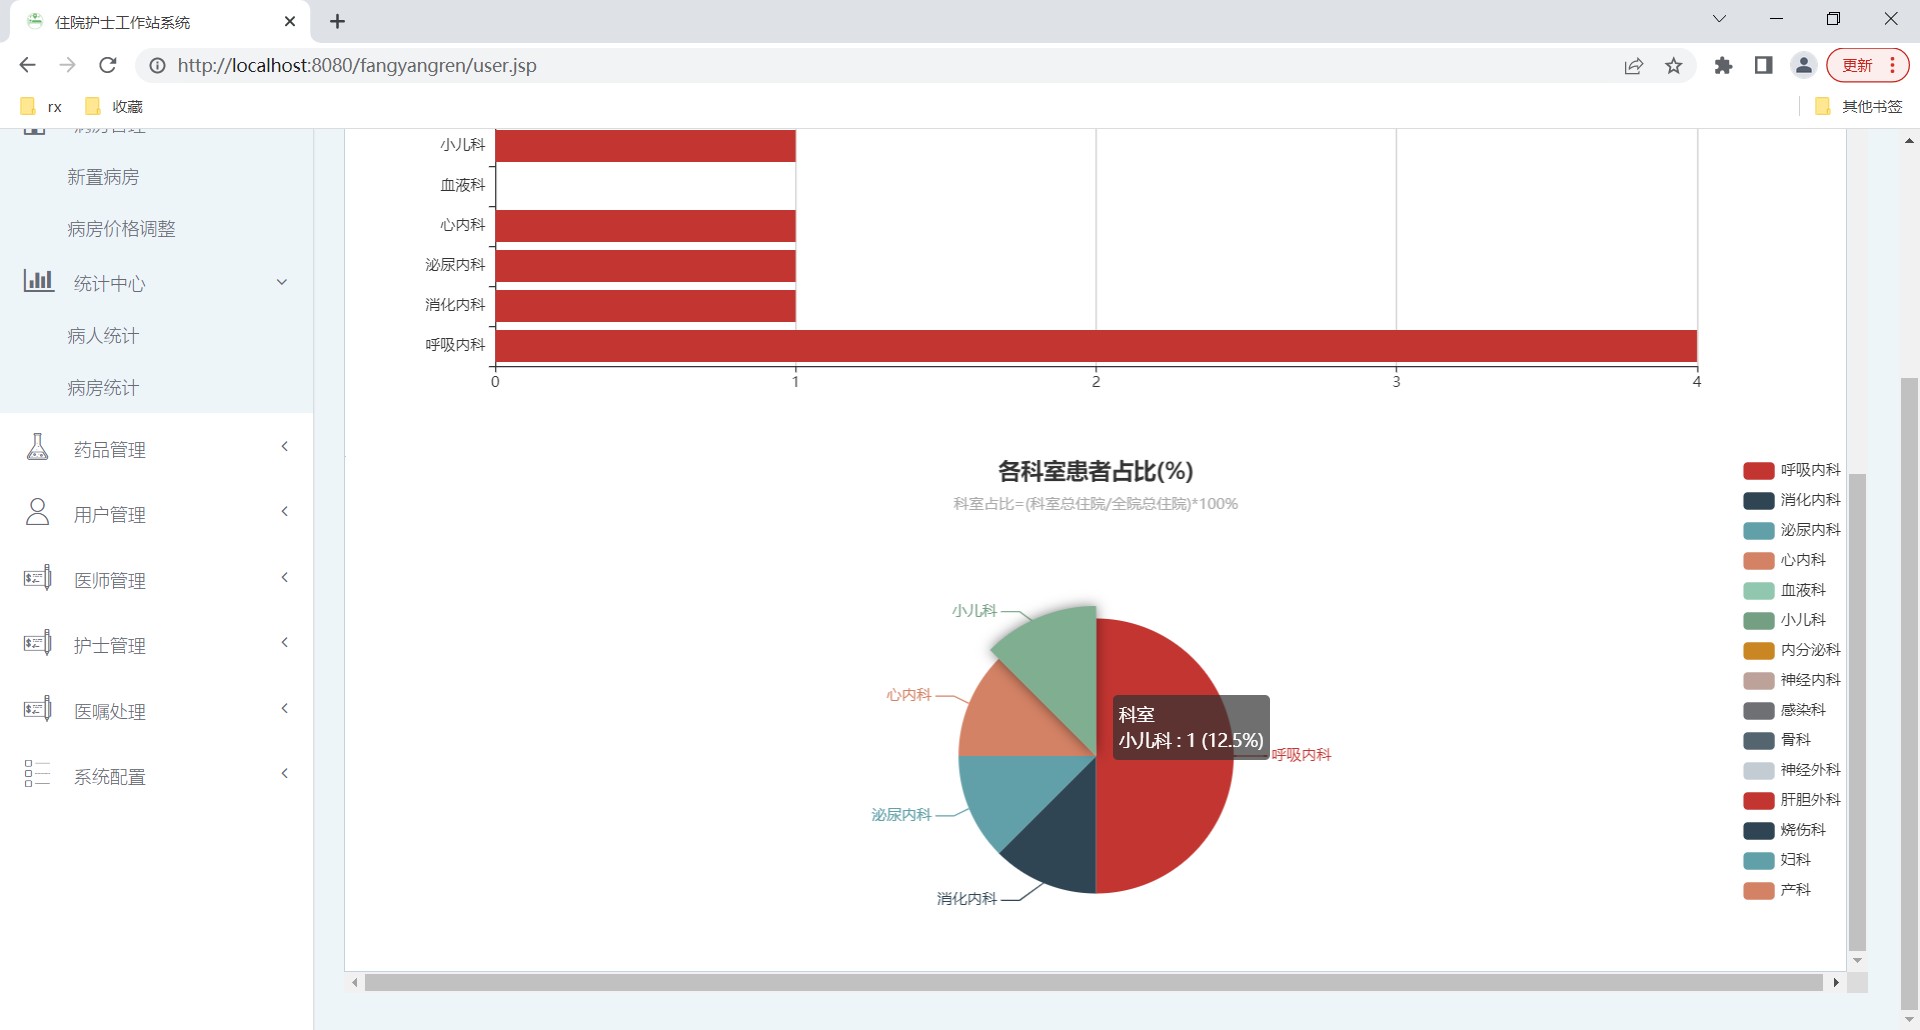
Task: Click the flask icon beside 药品管理
Action: tap(37, 447)
